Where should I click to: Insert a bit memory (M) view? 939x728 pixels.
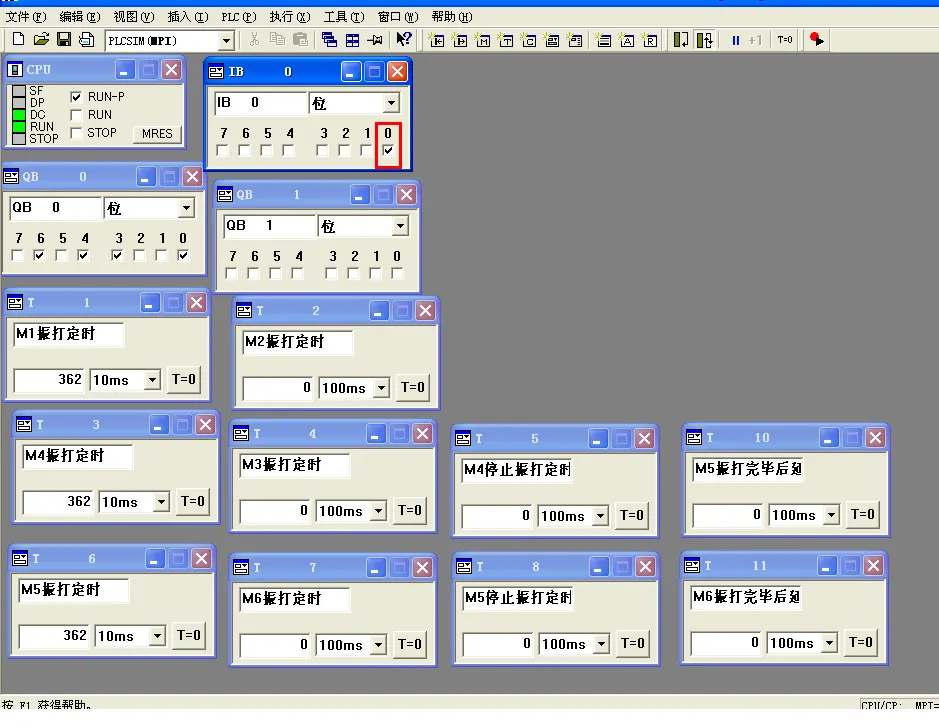483,40
